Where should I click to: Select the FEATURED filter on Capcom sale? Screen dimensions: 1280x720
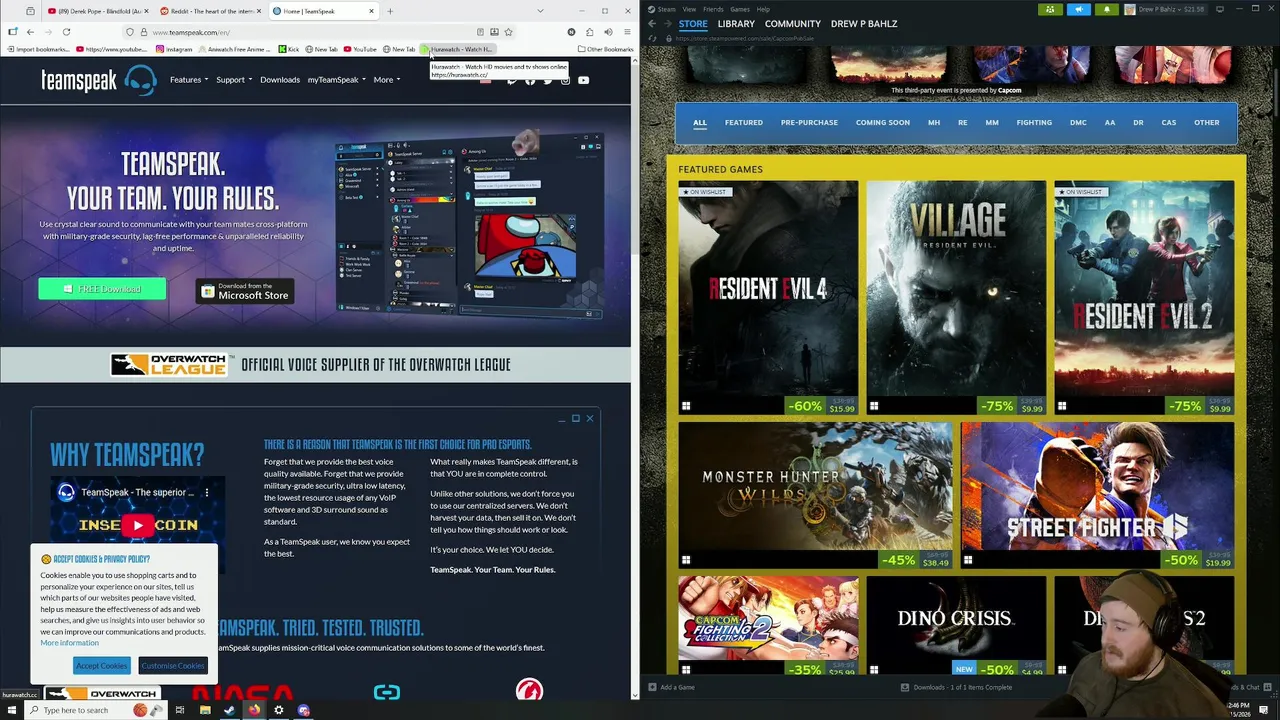point(743,123)
